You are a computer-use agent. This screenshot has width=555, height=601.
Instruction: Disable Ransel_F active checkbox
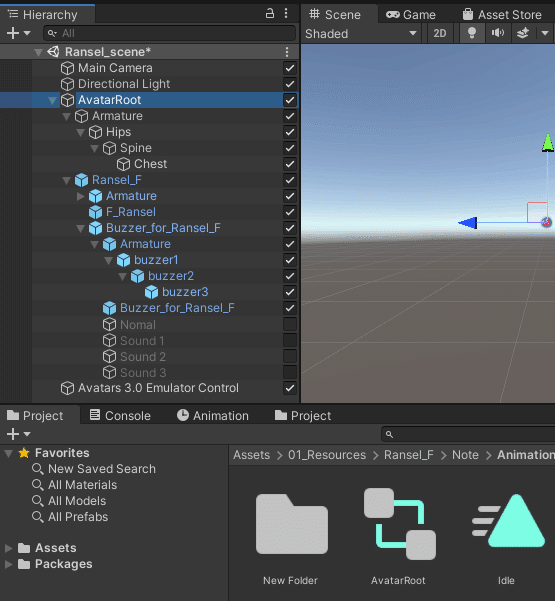[x=290, y=180]
